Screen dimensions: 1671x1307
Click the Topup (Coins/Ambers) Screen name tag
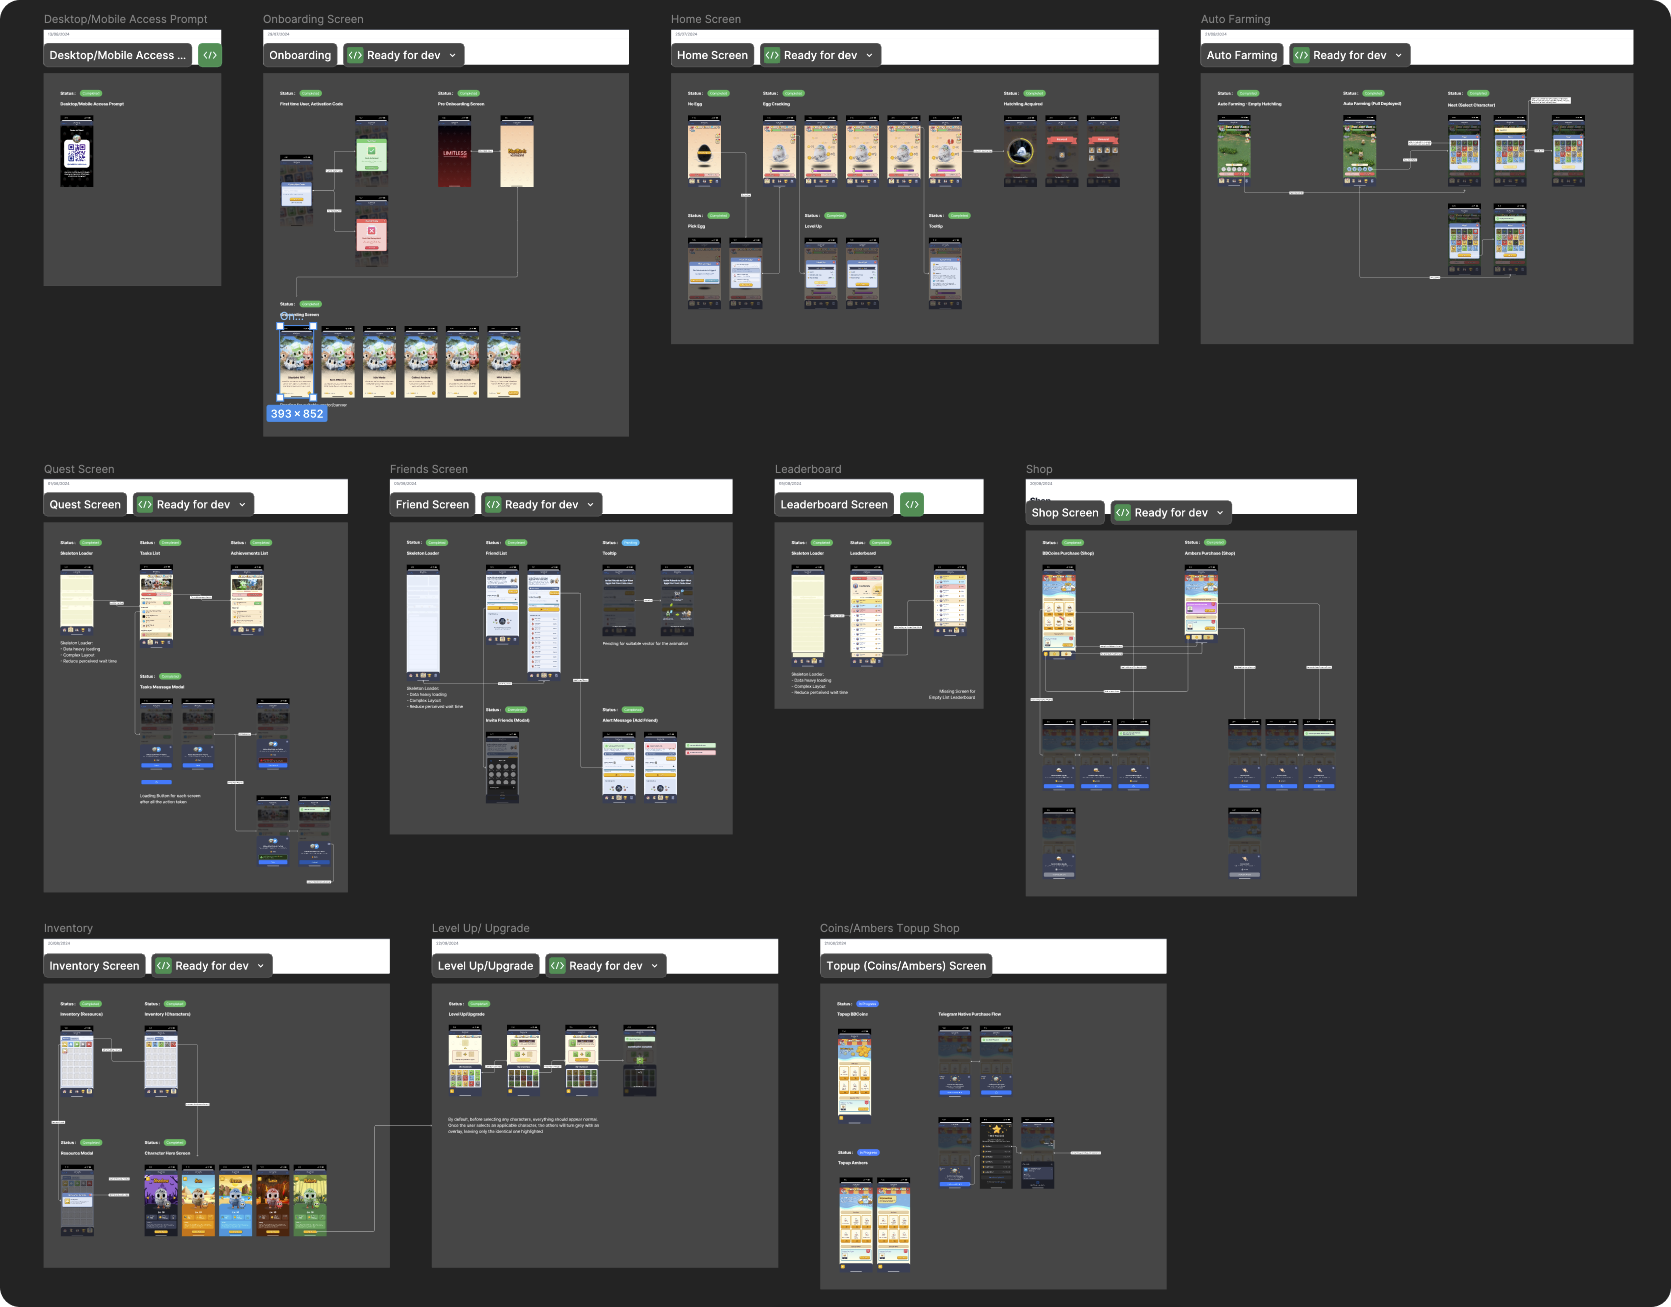point(906,966)
